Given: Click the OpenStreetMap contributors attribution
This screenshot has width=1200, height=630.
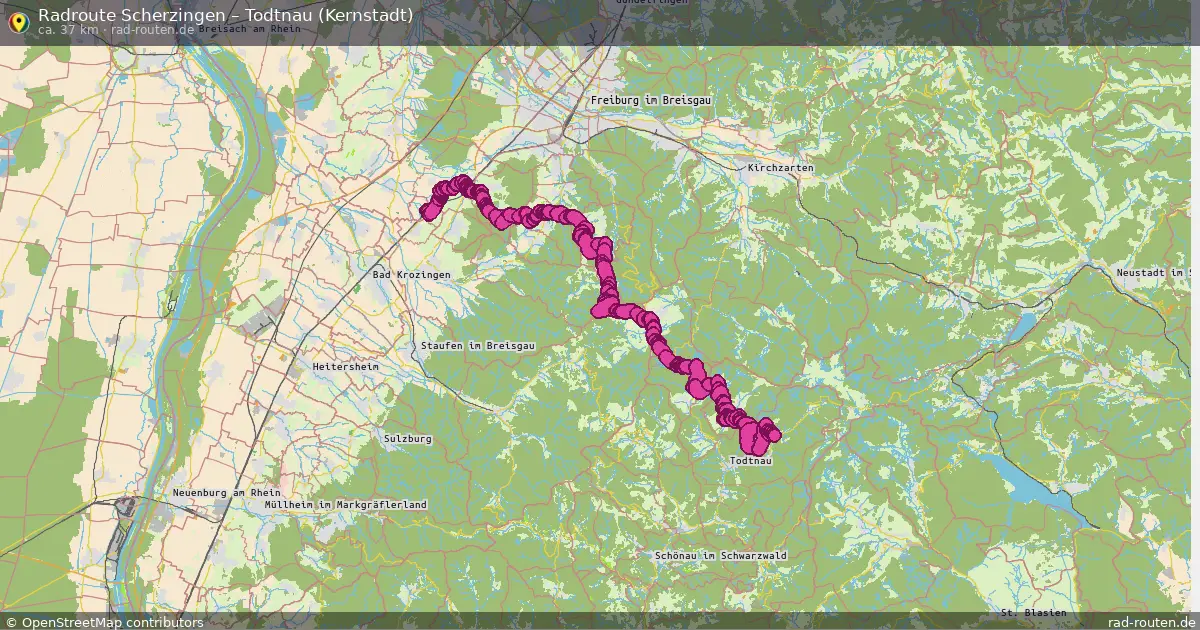Looking at the screenshot, I should pyautogui.click(x=104, y=622).
